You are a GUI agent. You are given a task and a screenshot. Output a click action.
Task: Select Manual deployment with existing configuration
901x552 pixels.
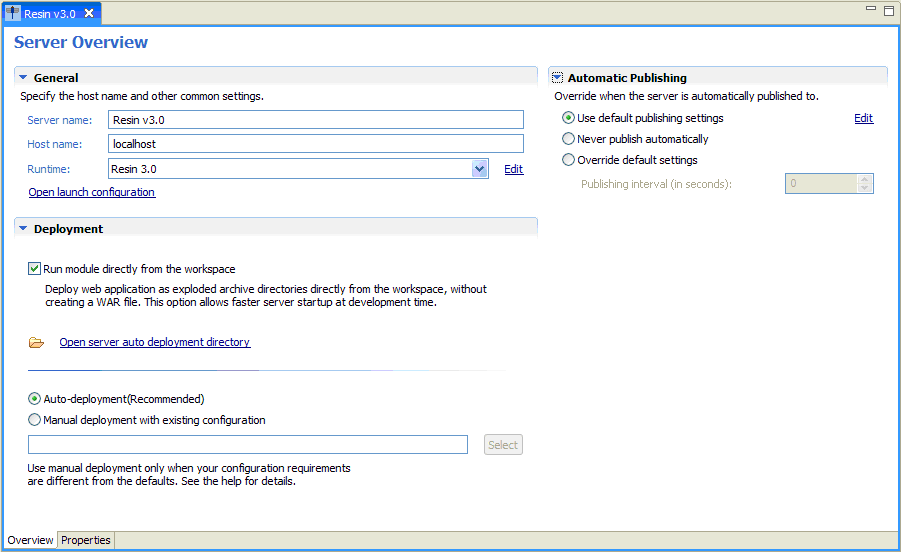click(x=34, y=420)
